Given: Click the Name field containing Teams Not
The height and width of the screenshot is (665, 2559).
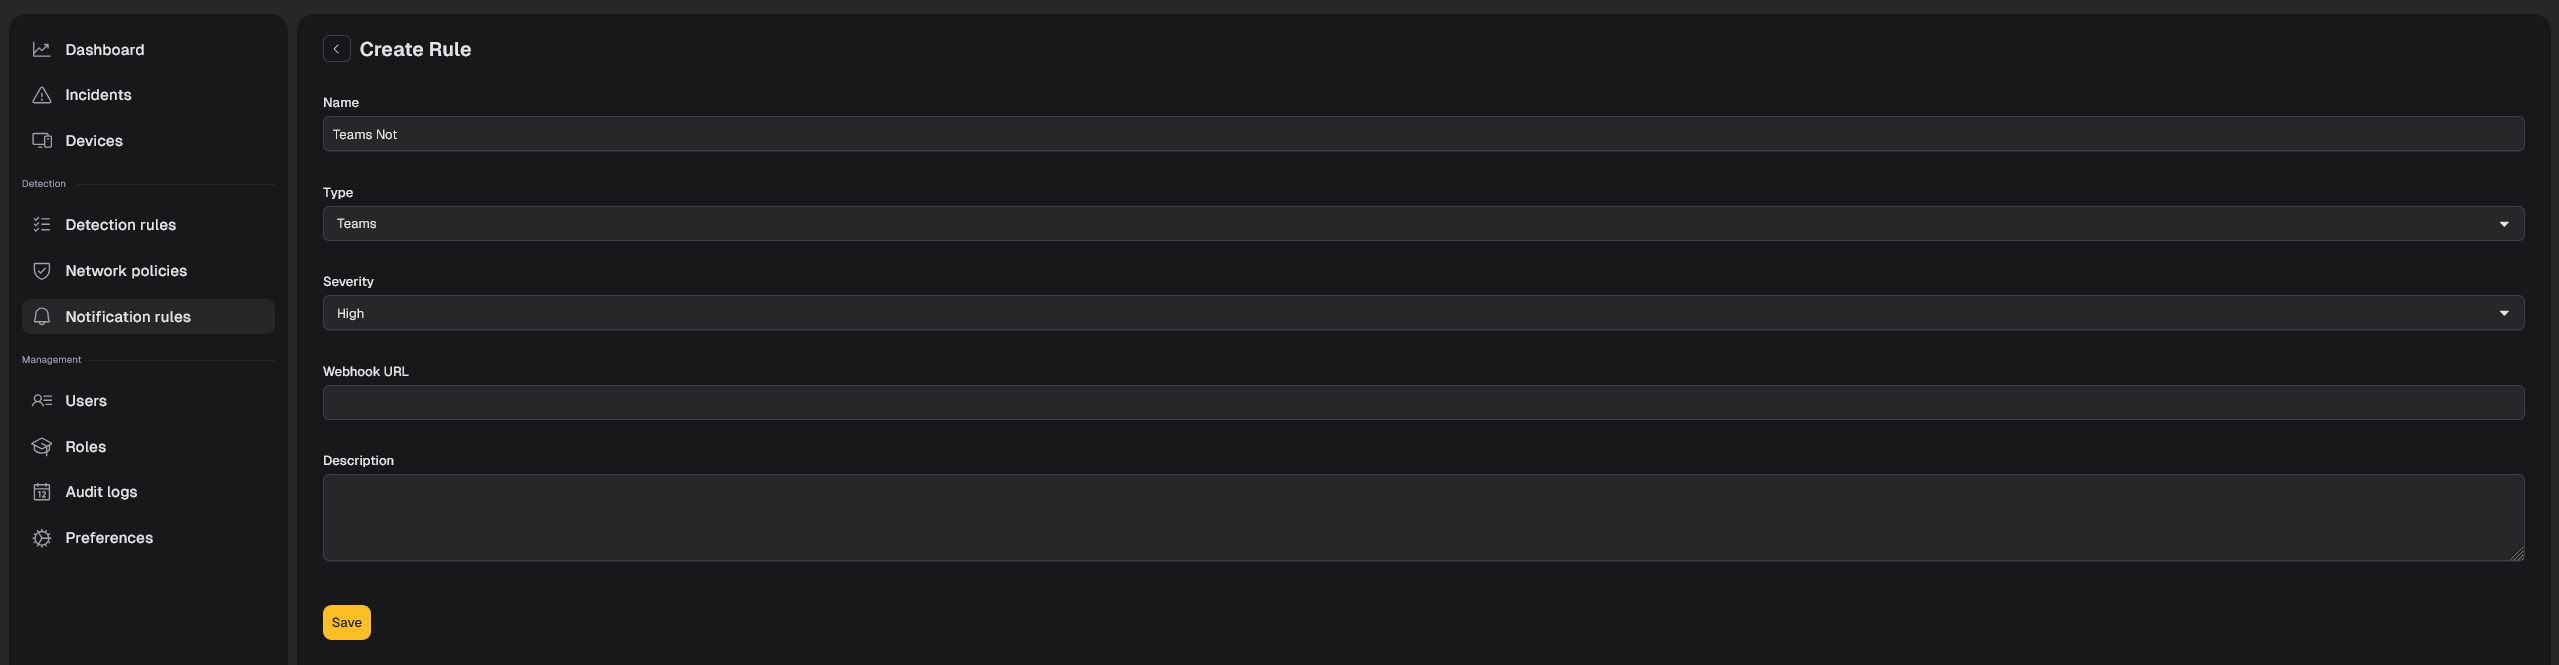Looking at the screenshot, I should coord(1423,134).
